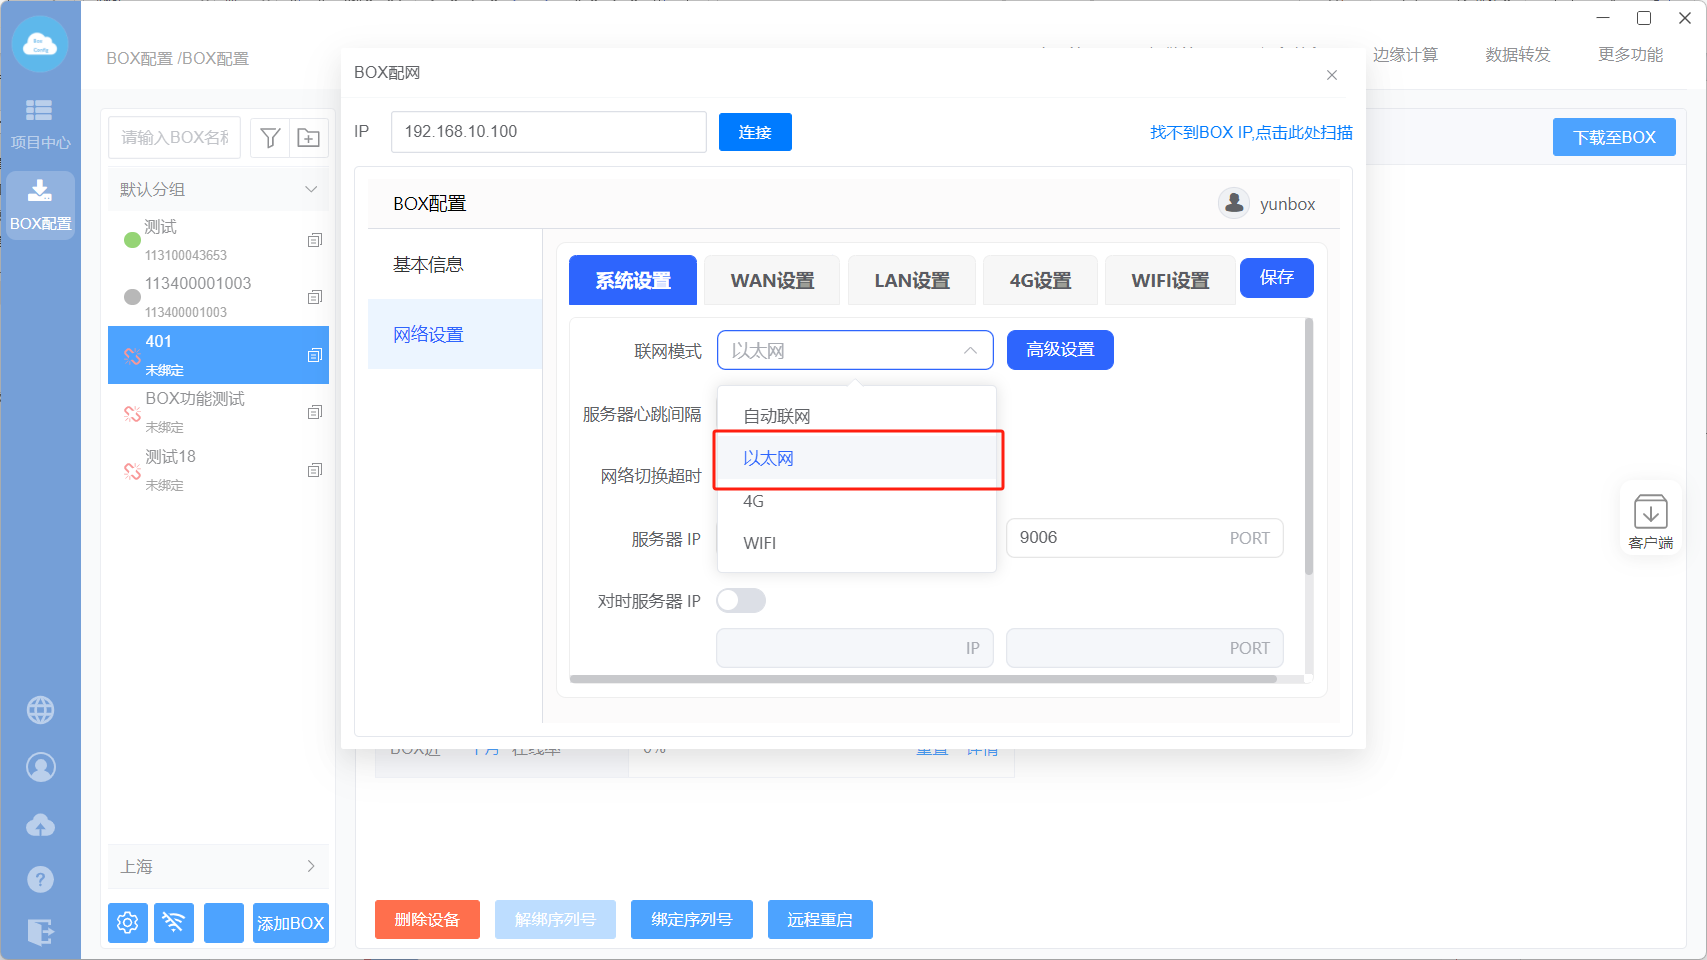Click the cloud upload sidebar icon

[x=40, y=825]
